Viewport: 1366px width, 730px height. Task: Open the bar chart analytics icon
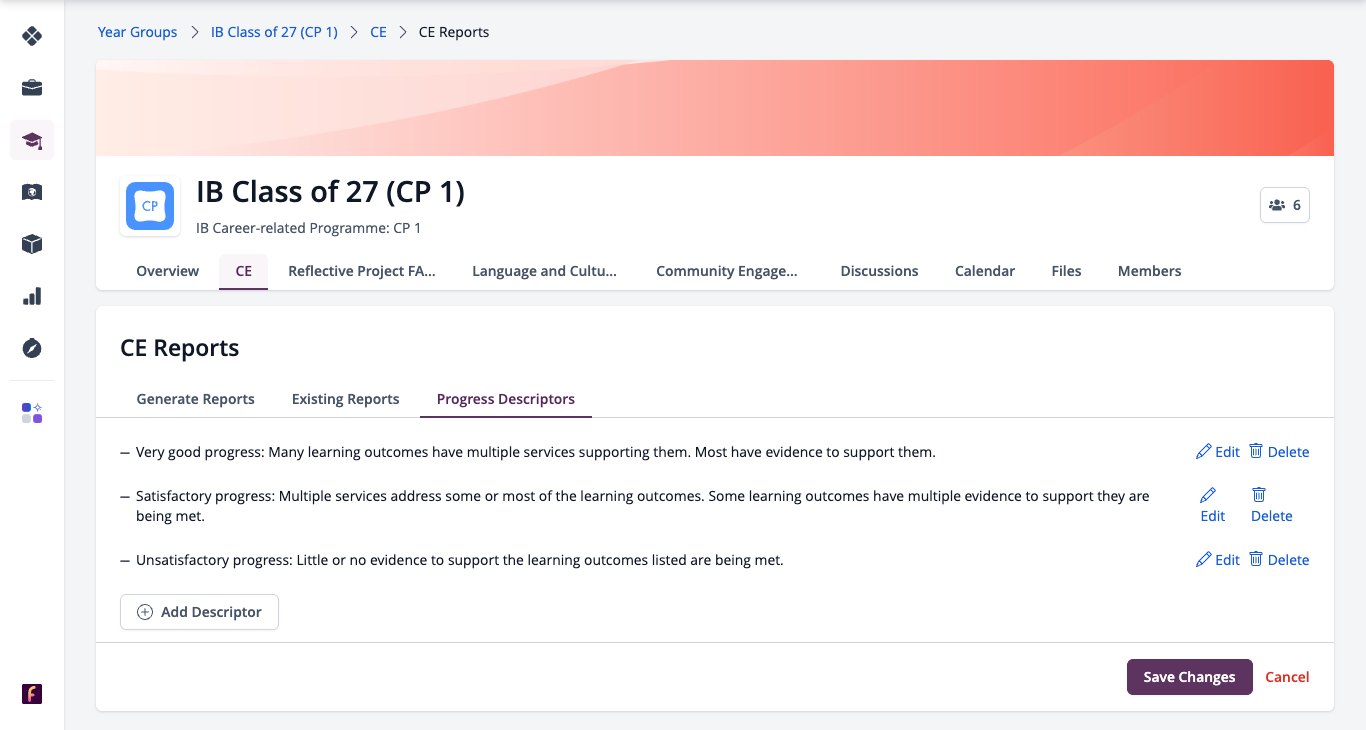(32, 296)
